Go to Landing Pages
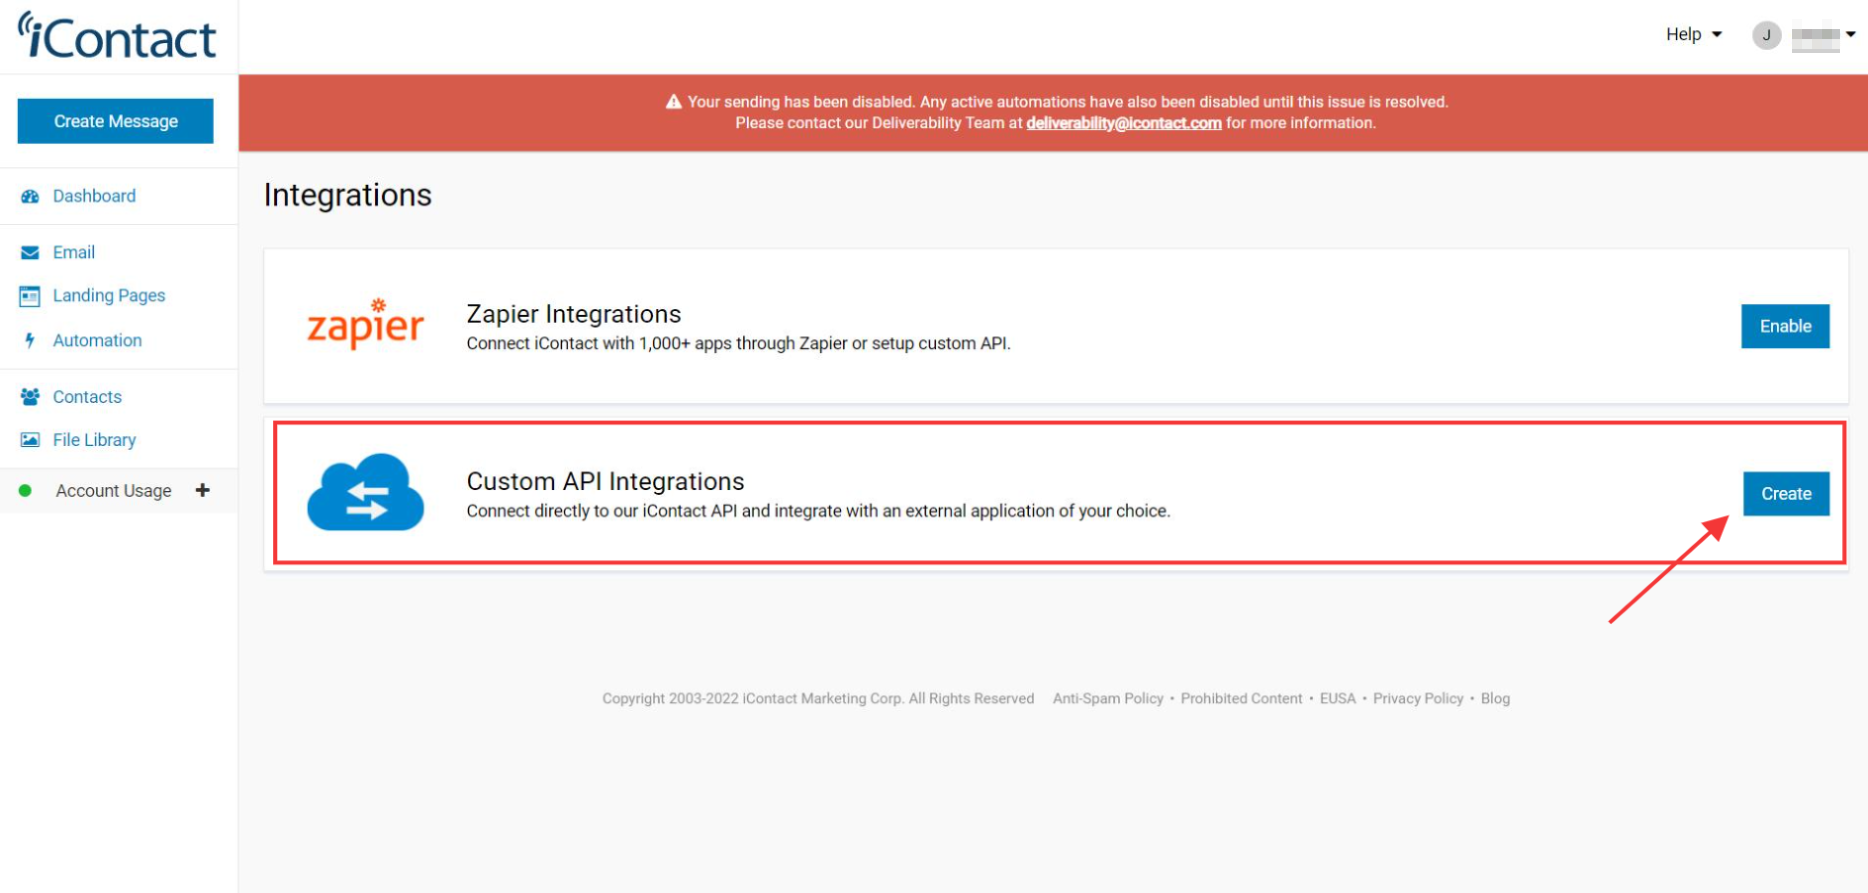1868x893 pixels. [109, 296]
